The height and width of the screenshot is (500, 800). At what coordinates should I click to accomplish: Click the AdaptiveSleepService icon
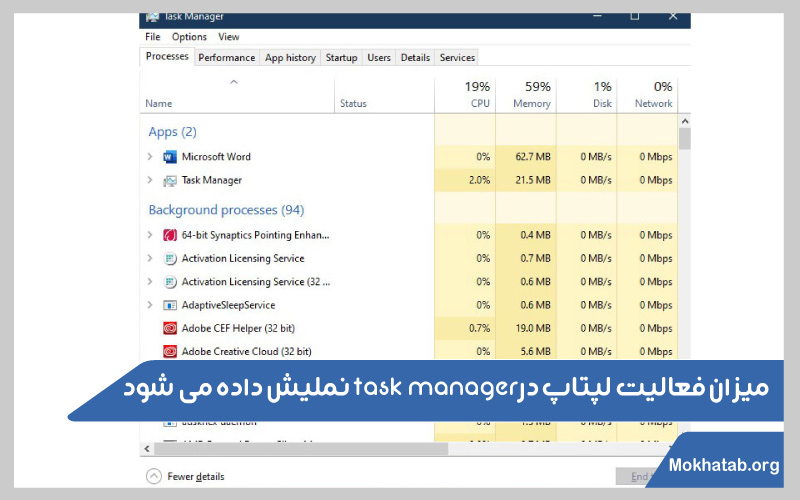click(170, 305)
